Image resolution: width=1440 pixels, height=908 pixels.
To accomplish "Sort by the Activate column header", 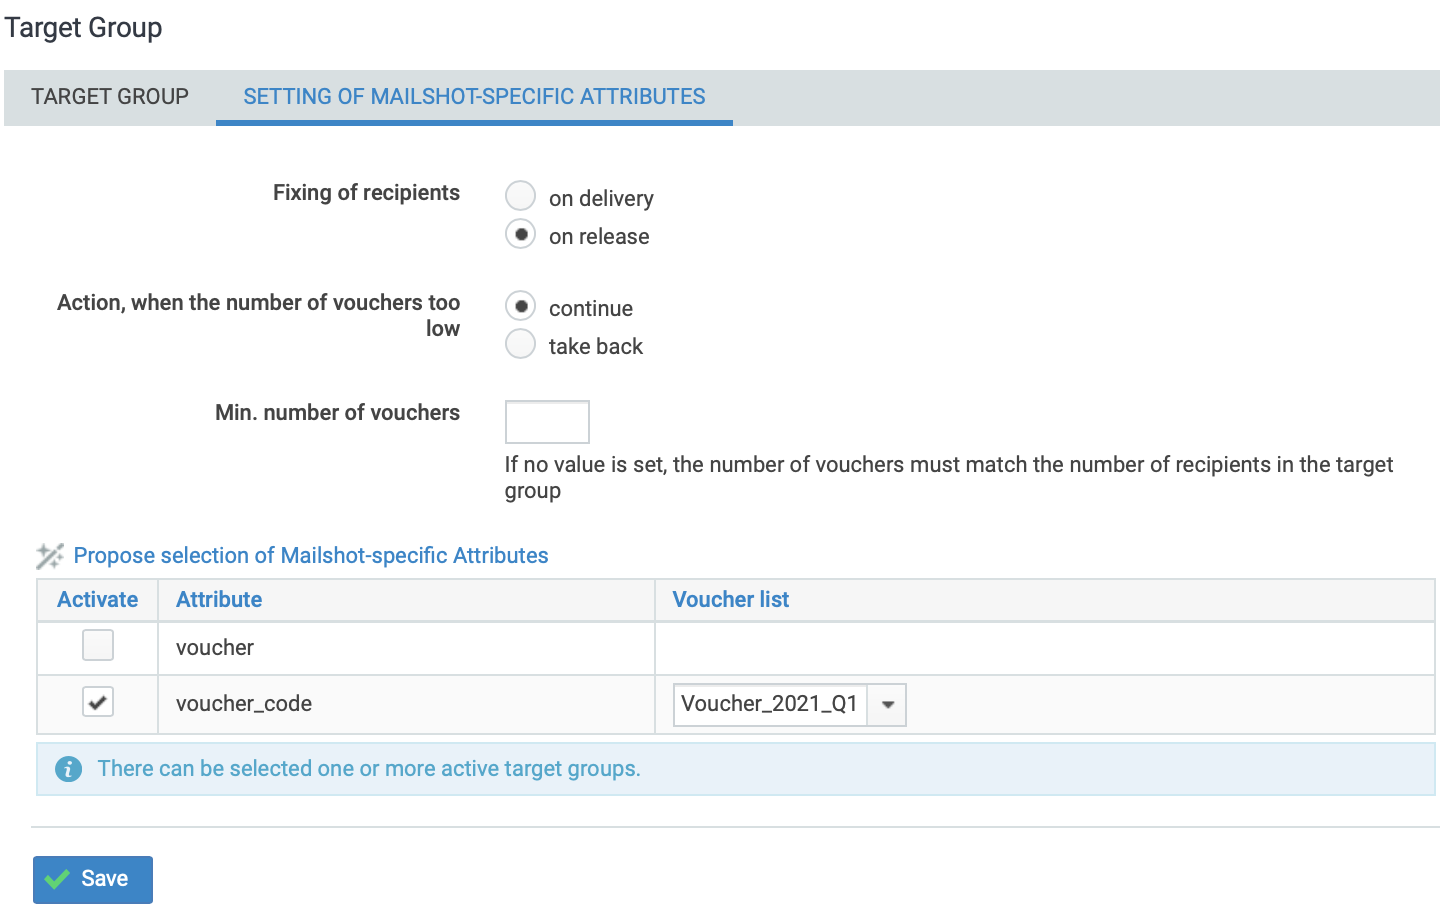I will [97, 599].
